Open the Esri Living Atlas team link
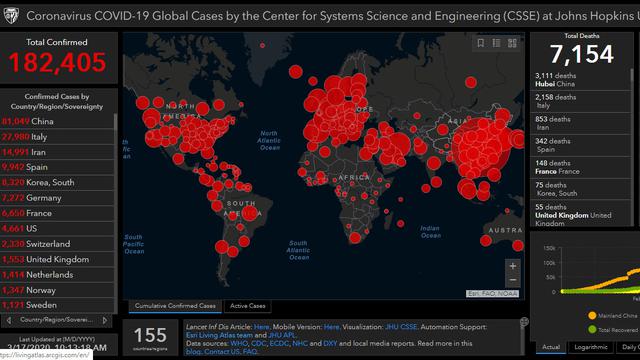The width and height of the screenshot is (640, 360). [220, 335]
